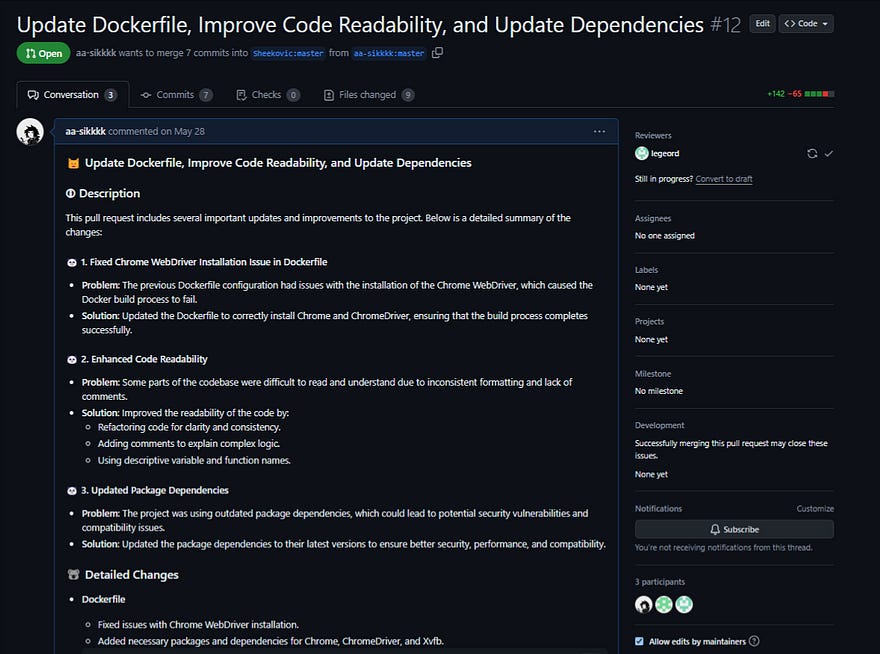
Task: Click the aa-sikkkk:master head branch link
Action: pyautogui.click(x=389, y=53)
